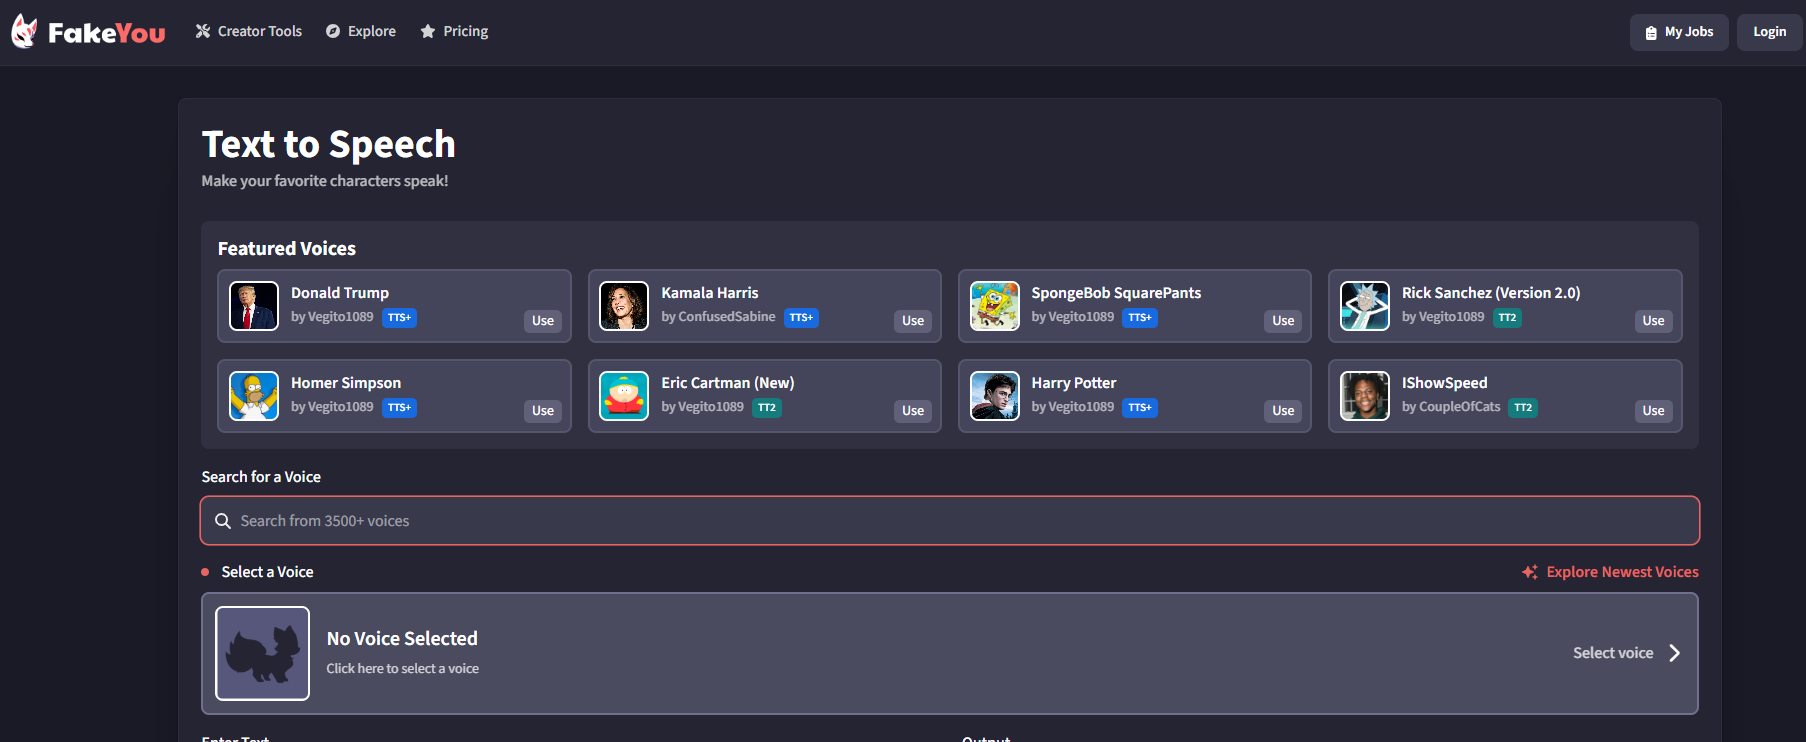Screen dimensions: 1806x742
Task: Click the Harry Potter avatar
Action: tap(995, 396)
